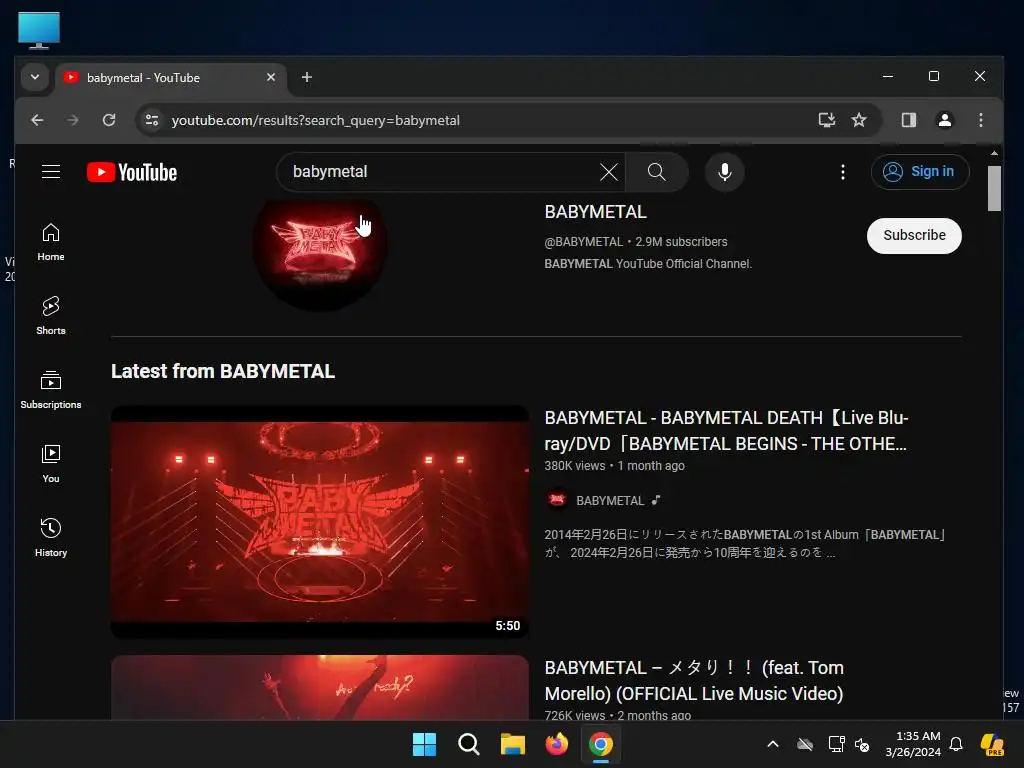Open the YouTube hamburger guide menu
The height and width of the screenshot is (768, 1024).
click(51, 172)
